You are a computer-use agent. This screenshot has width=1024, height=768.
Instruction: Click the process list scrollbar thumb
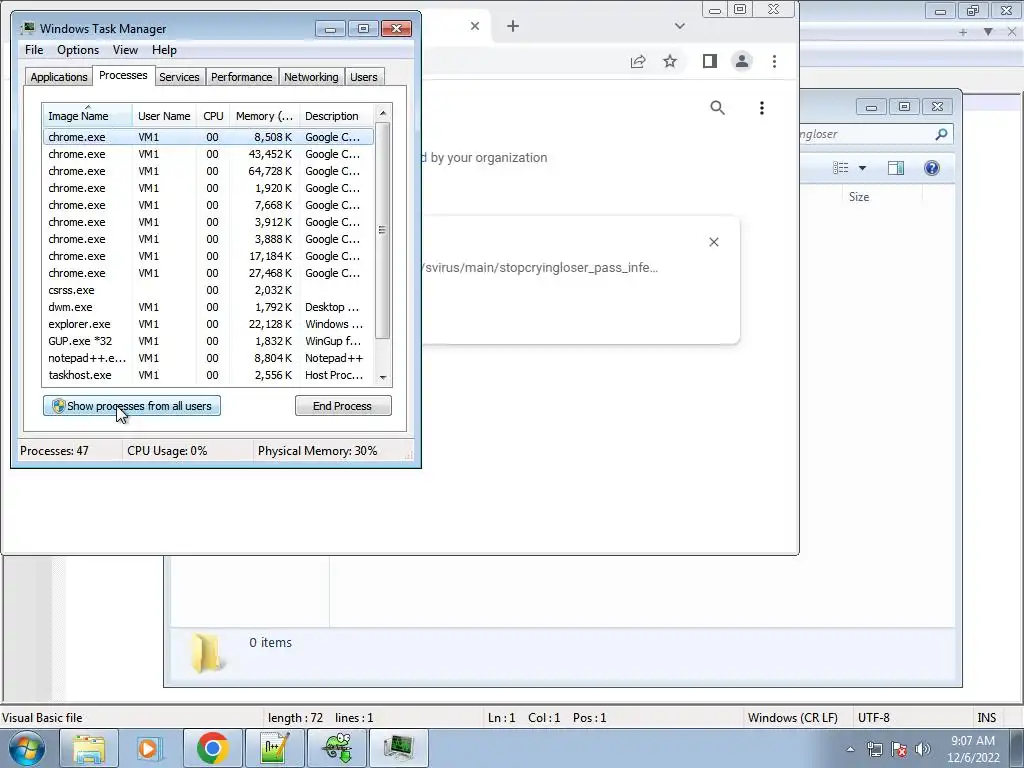(x=383, y=230)
